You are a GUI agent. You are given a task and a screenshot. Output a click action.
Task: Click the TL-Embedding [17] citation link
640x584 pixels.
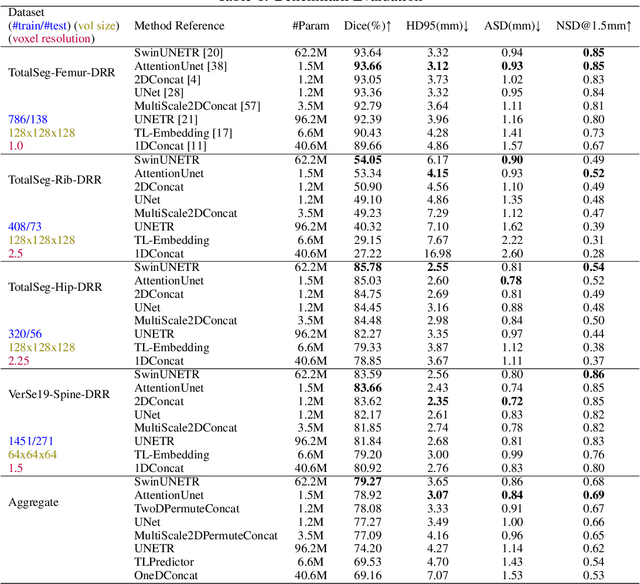pyautogui.click(x=182, y=132)
